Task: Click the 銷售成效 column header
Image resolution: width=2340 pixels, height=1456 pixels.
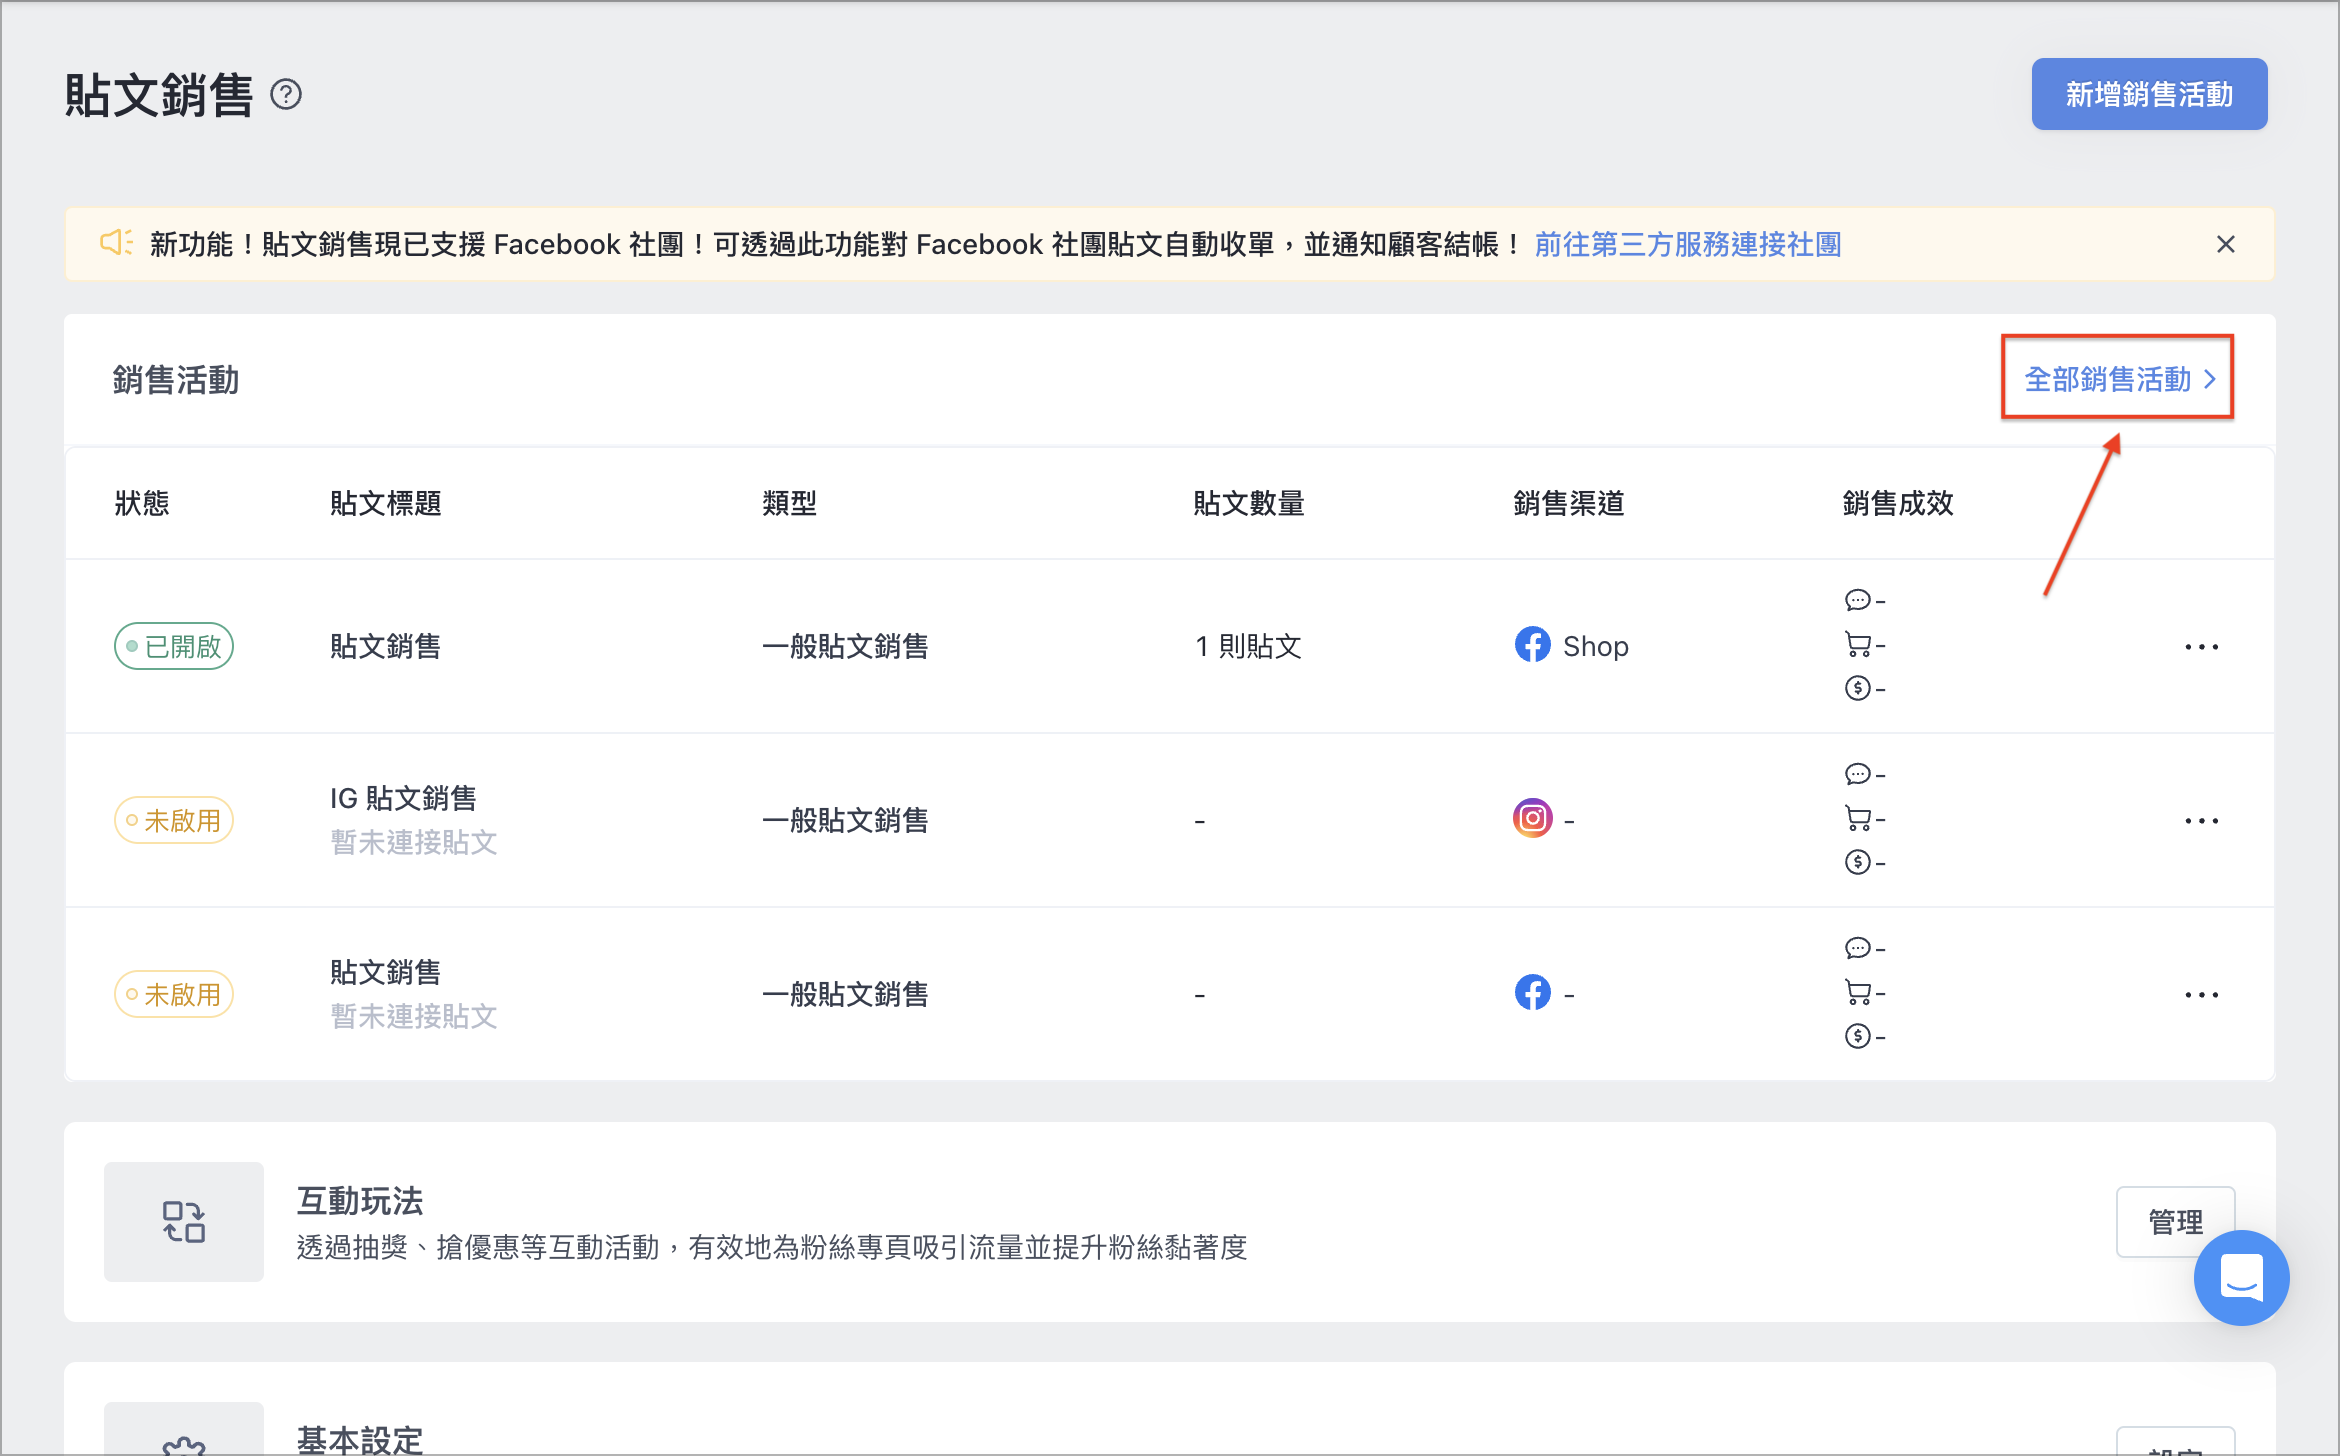Action: (x=1898, y=503)
